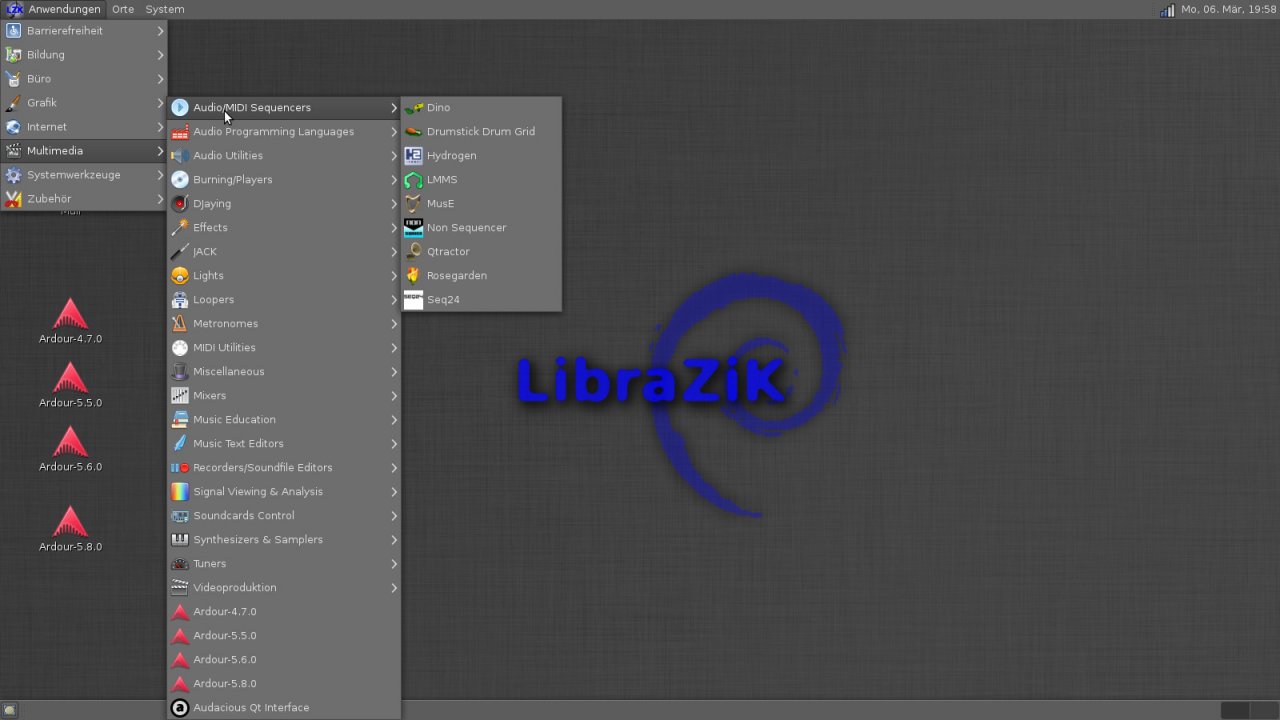The height and width of the screenshot is (720, 1280).
Task: Expand the Music Education submenu arrow
Action: (394, 420)
